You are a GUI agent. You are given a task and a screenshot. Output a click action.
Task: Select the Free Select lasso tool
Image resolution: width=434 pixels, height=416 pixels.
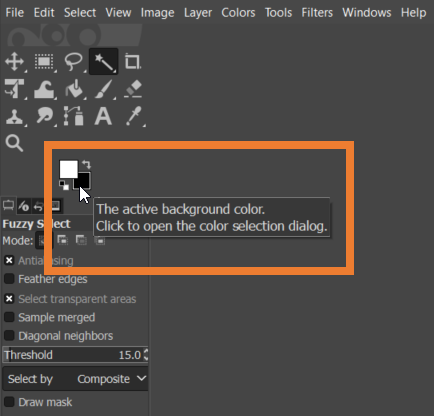click(x=73, y=62)
